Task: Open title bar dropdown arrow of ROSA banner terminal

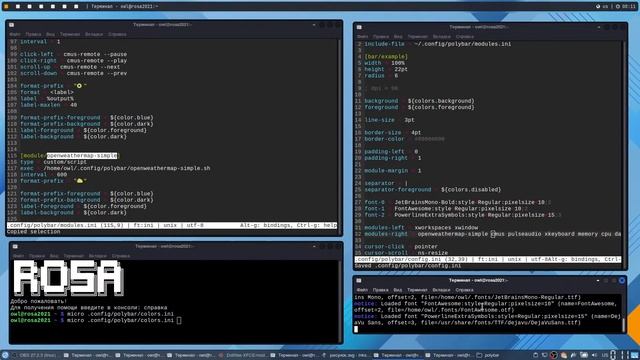Action: pyautogui.click(x=314, y=247)
